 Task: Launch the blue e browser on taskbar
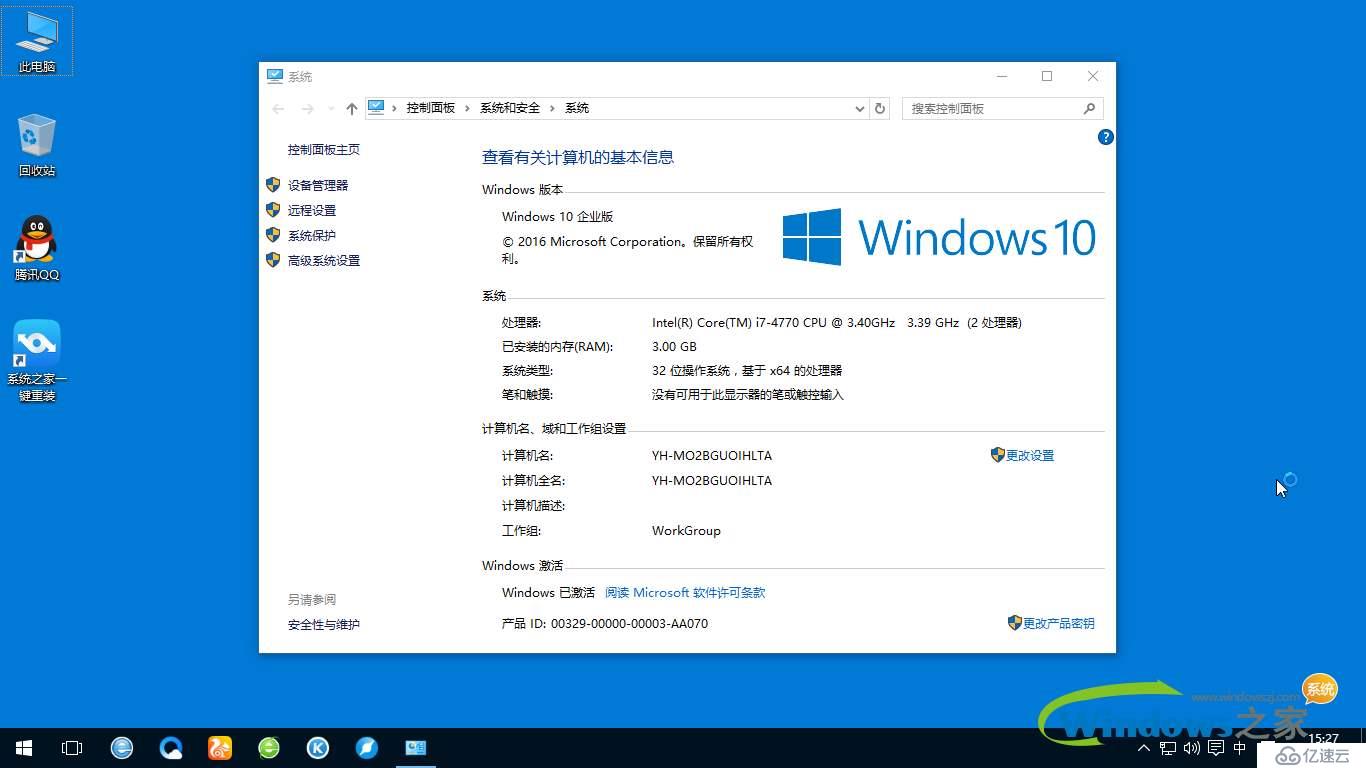[x=122, y=748]
